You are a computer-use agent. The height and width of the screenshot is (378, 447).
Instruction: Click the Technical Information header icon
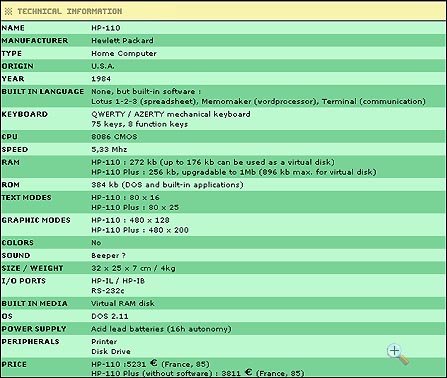coord(8,11)
